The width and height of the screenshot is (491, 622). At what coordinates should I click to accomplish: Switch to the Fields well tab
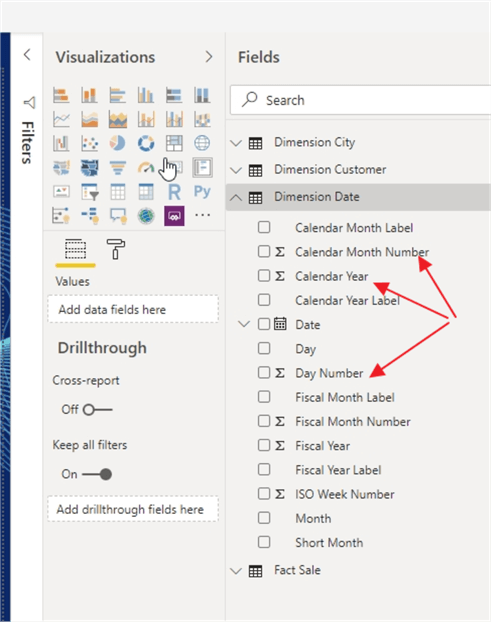coord(75,250)
